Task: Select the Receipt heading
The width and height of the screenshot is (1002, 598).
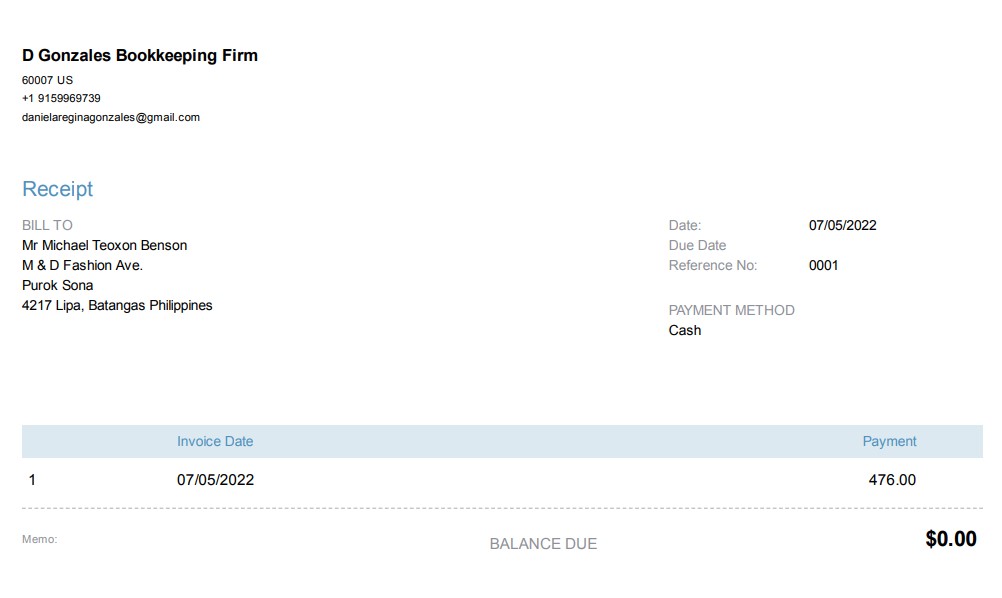Action: (57, 189)
